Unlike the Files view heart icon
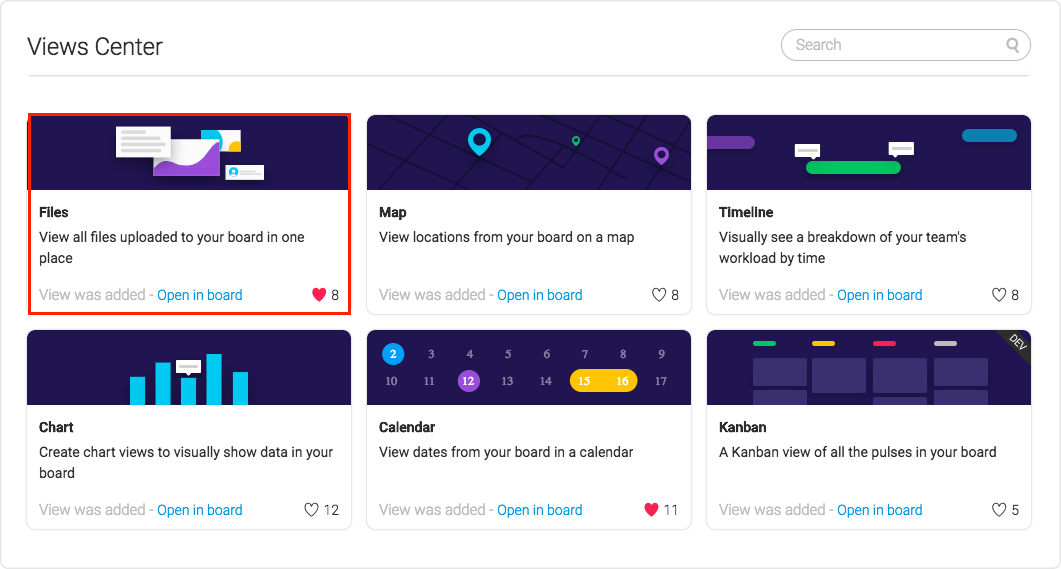This screenshot has height=569, width=1061. (x=319, y=295)
